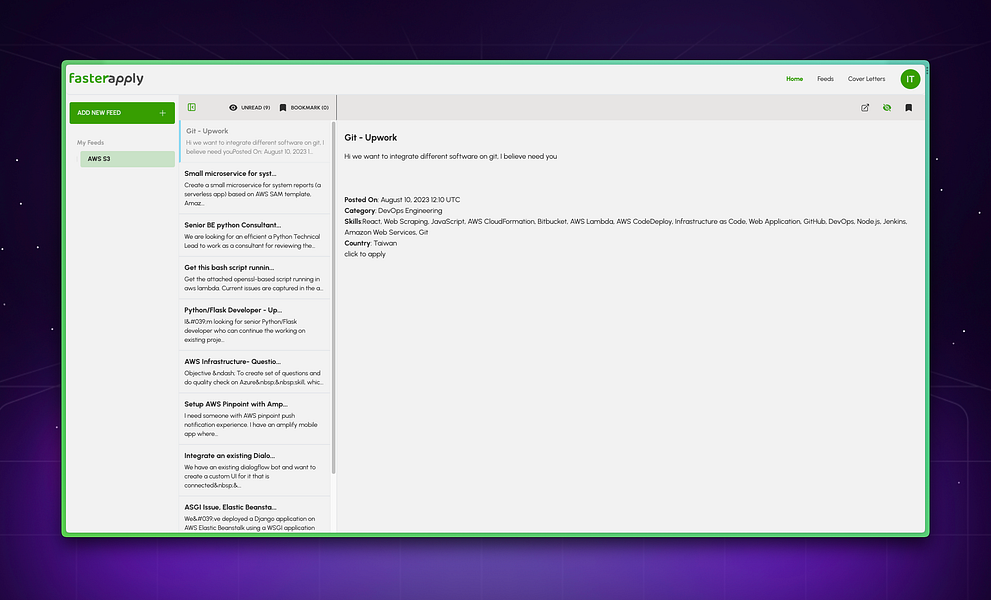The image size is (991, 600).
Task: Open the IT user avatar menu
Action: tap(910, 79)
